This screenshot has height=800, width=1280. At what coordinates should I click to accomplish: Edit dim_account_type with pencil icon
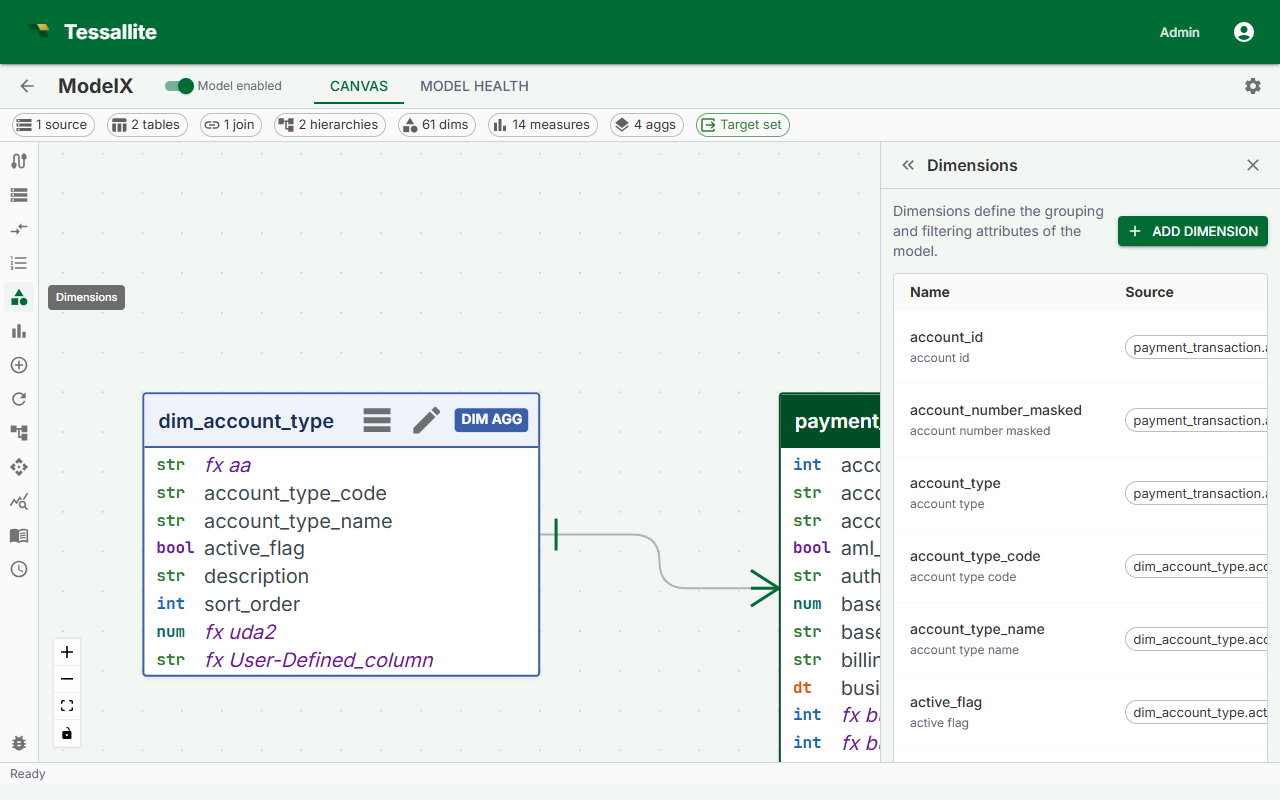click(427, 420)
